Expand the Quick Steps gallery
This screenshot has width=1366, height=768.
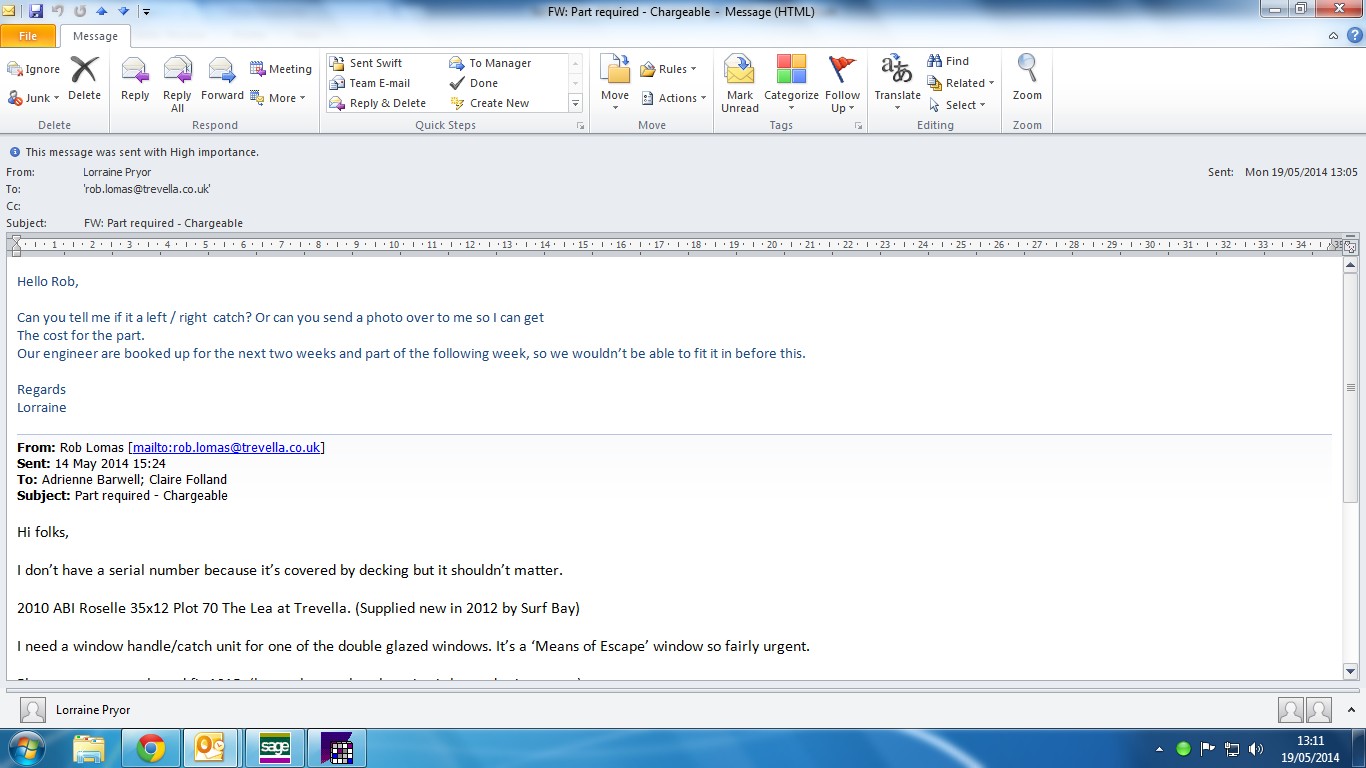(575, 103)
